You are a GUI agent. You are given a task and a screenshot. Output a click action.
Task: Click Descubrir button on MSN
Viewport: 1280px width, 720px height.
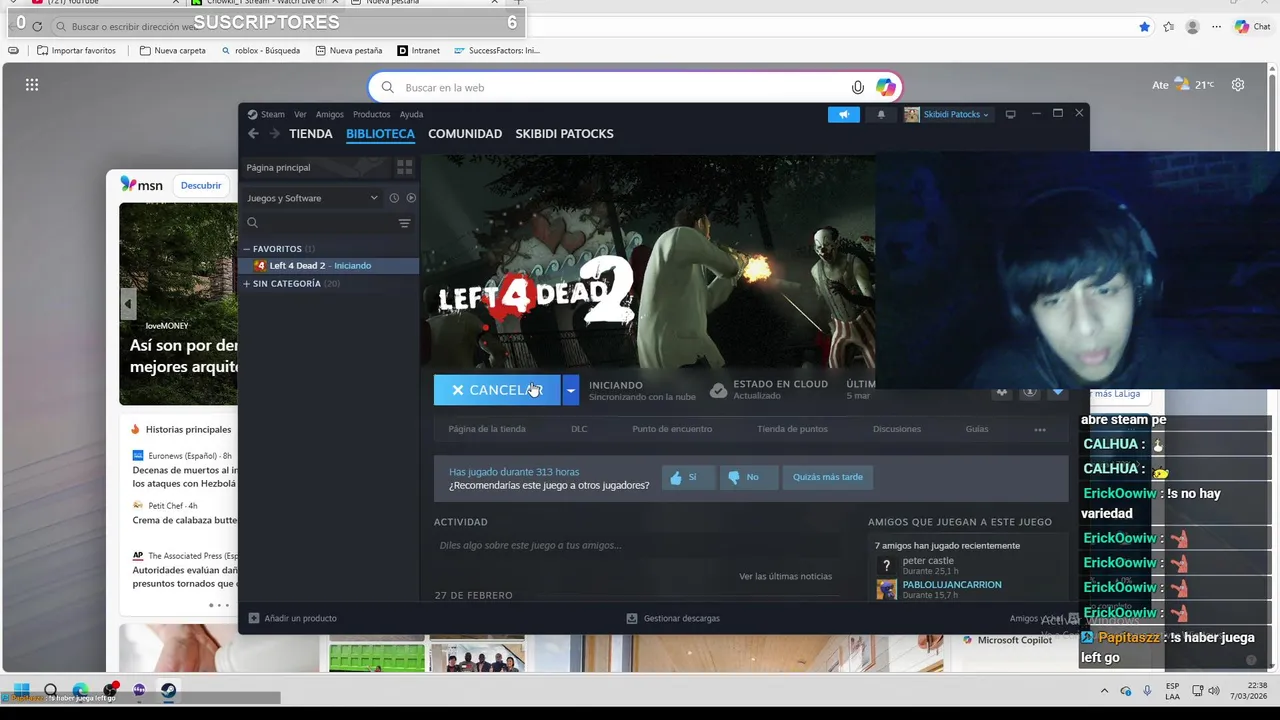(x=201, y=185)
